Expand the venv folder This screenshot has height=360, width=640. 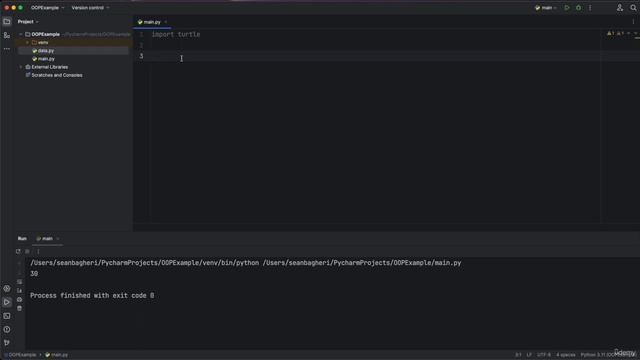[x=27, y=42]
